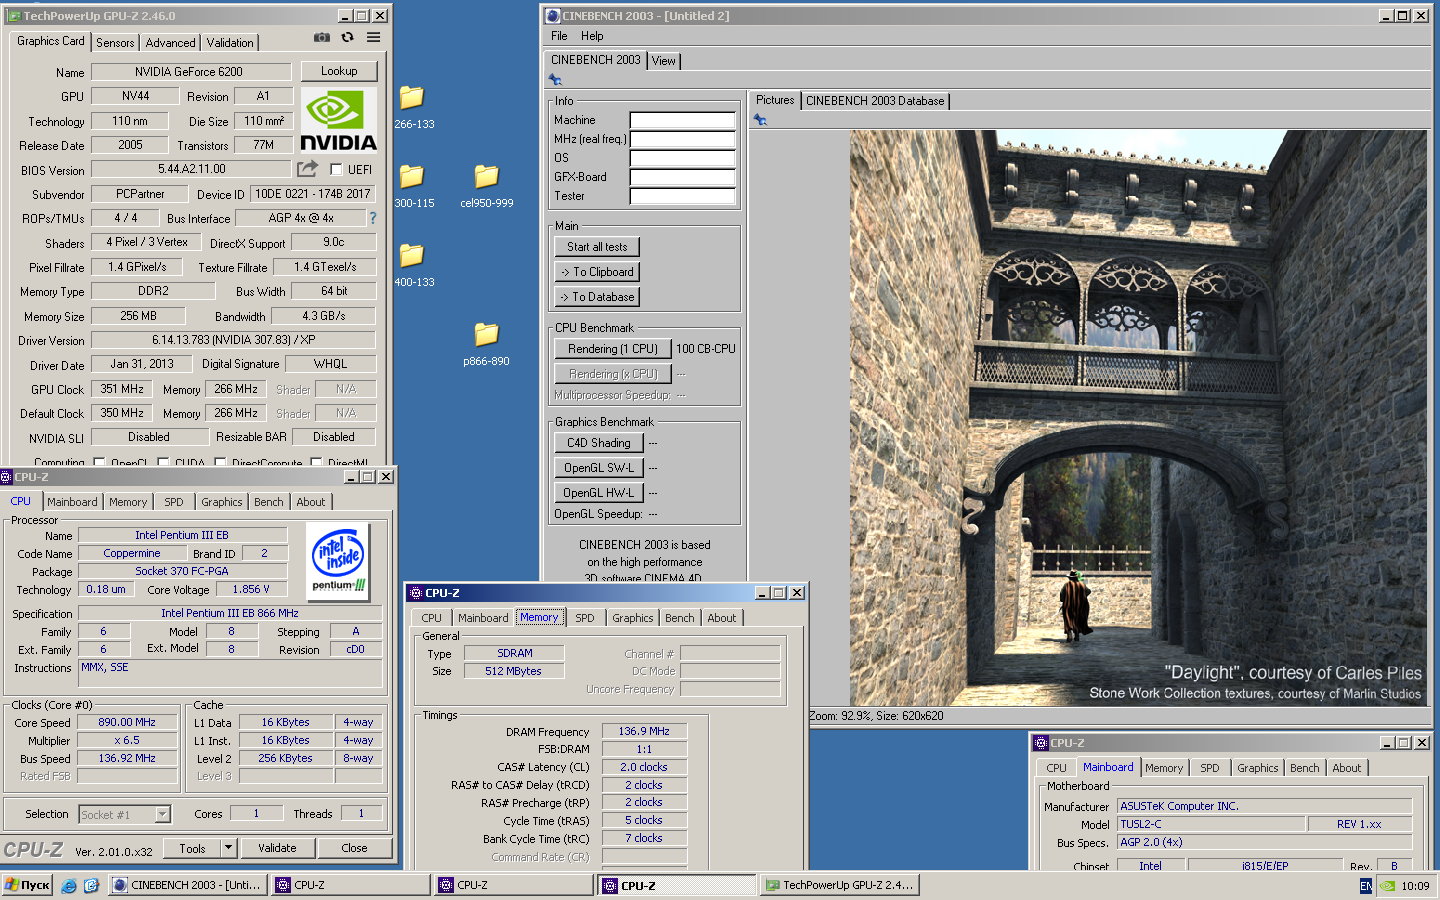Open the Tools dropdown arrow in CPU-Z
1440x900 pixels.
[x=228, y=848]
